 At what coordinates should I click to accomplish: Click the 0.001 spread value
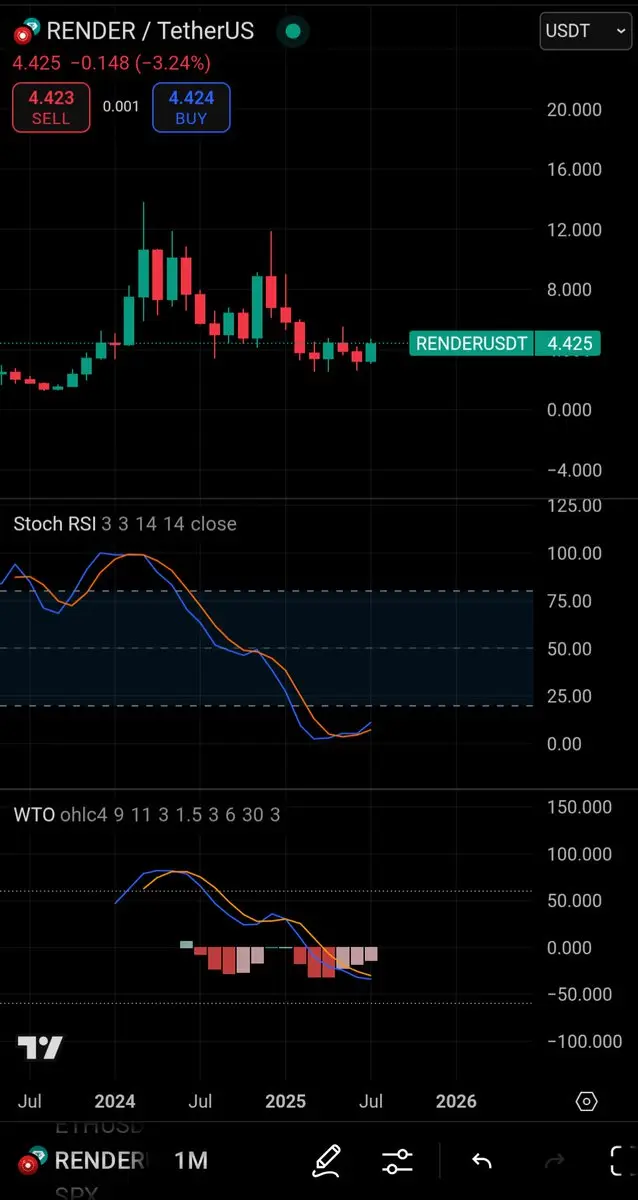[121, 106]
